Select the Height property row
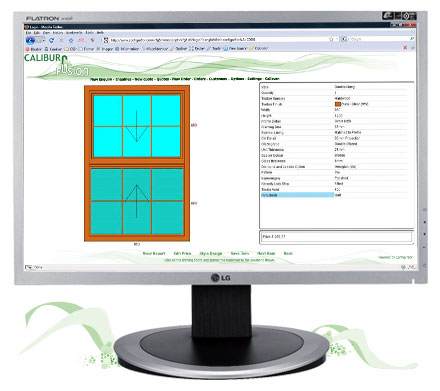This screenshot has width=440, height=391. point(334,115)
